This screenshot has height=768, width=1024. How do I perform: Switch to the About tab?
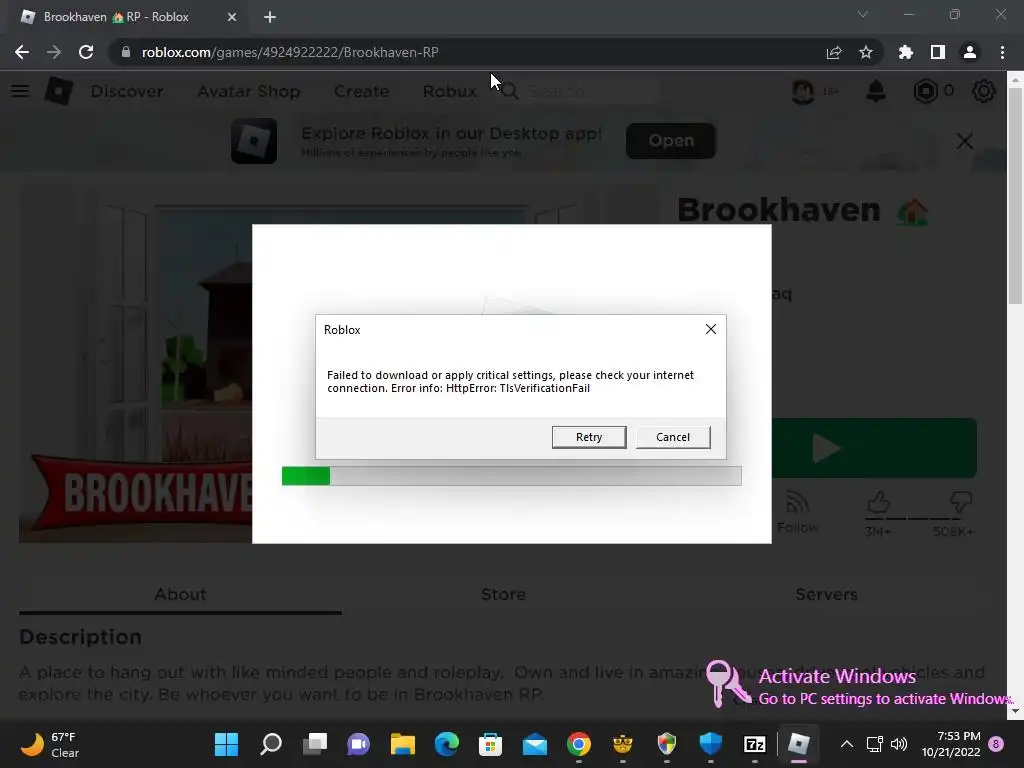(x=180, y=594)
